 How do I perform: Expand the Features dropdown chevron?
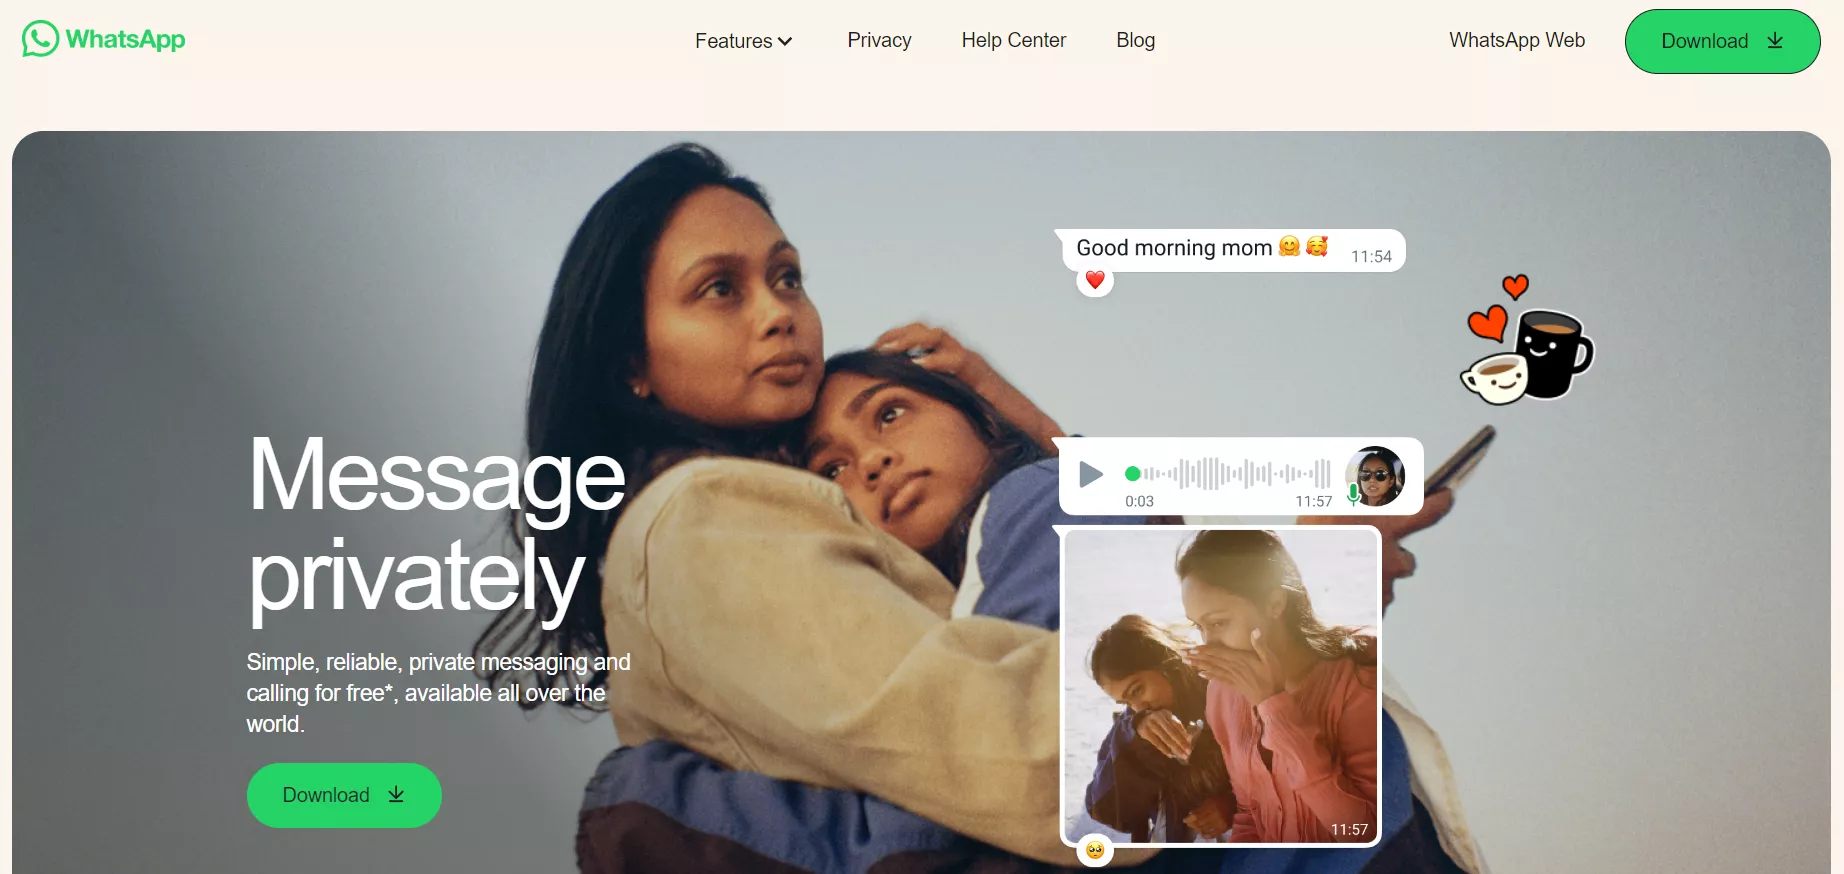tap(785, 42)
